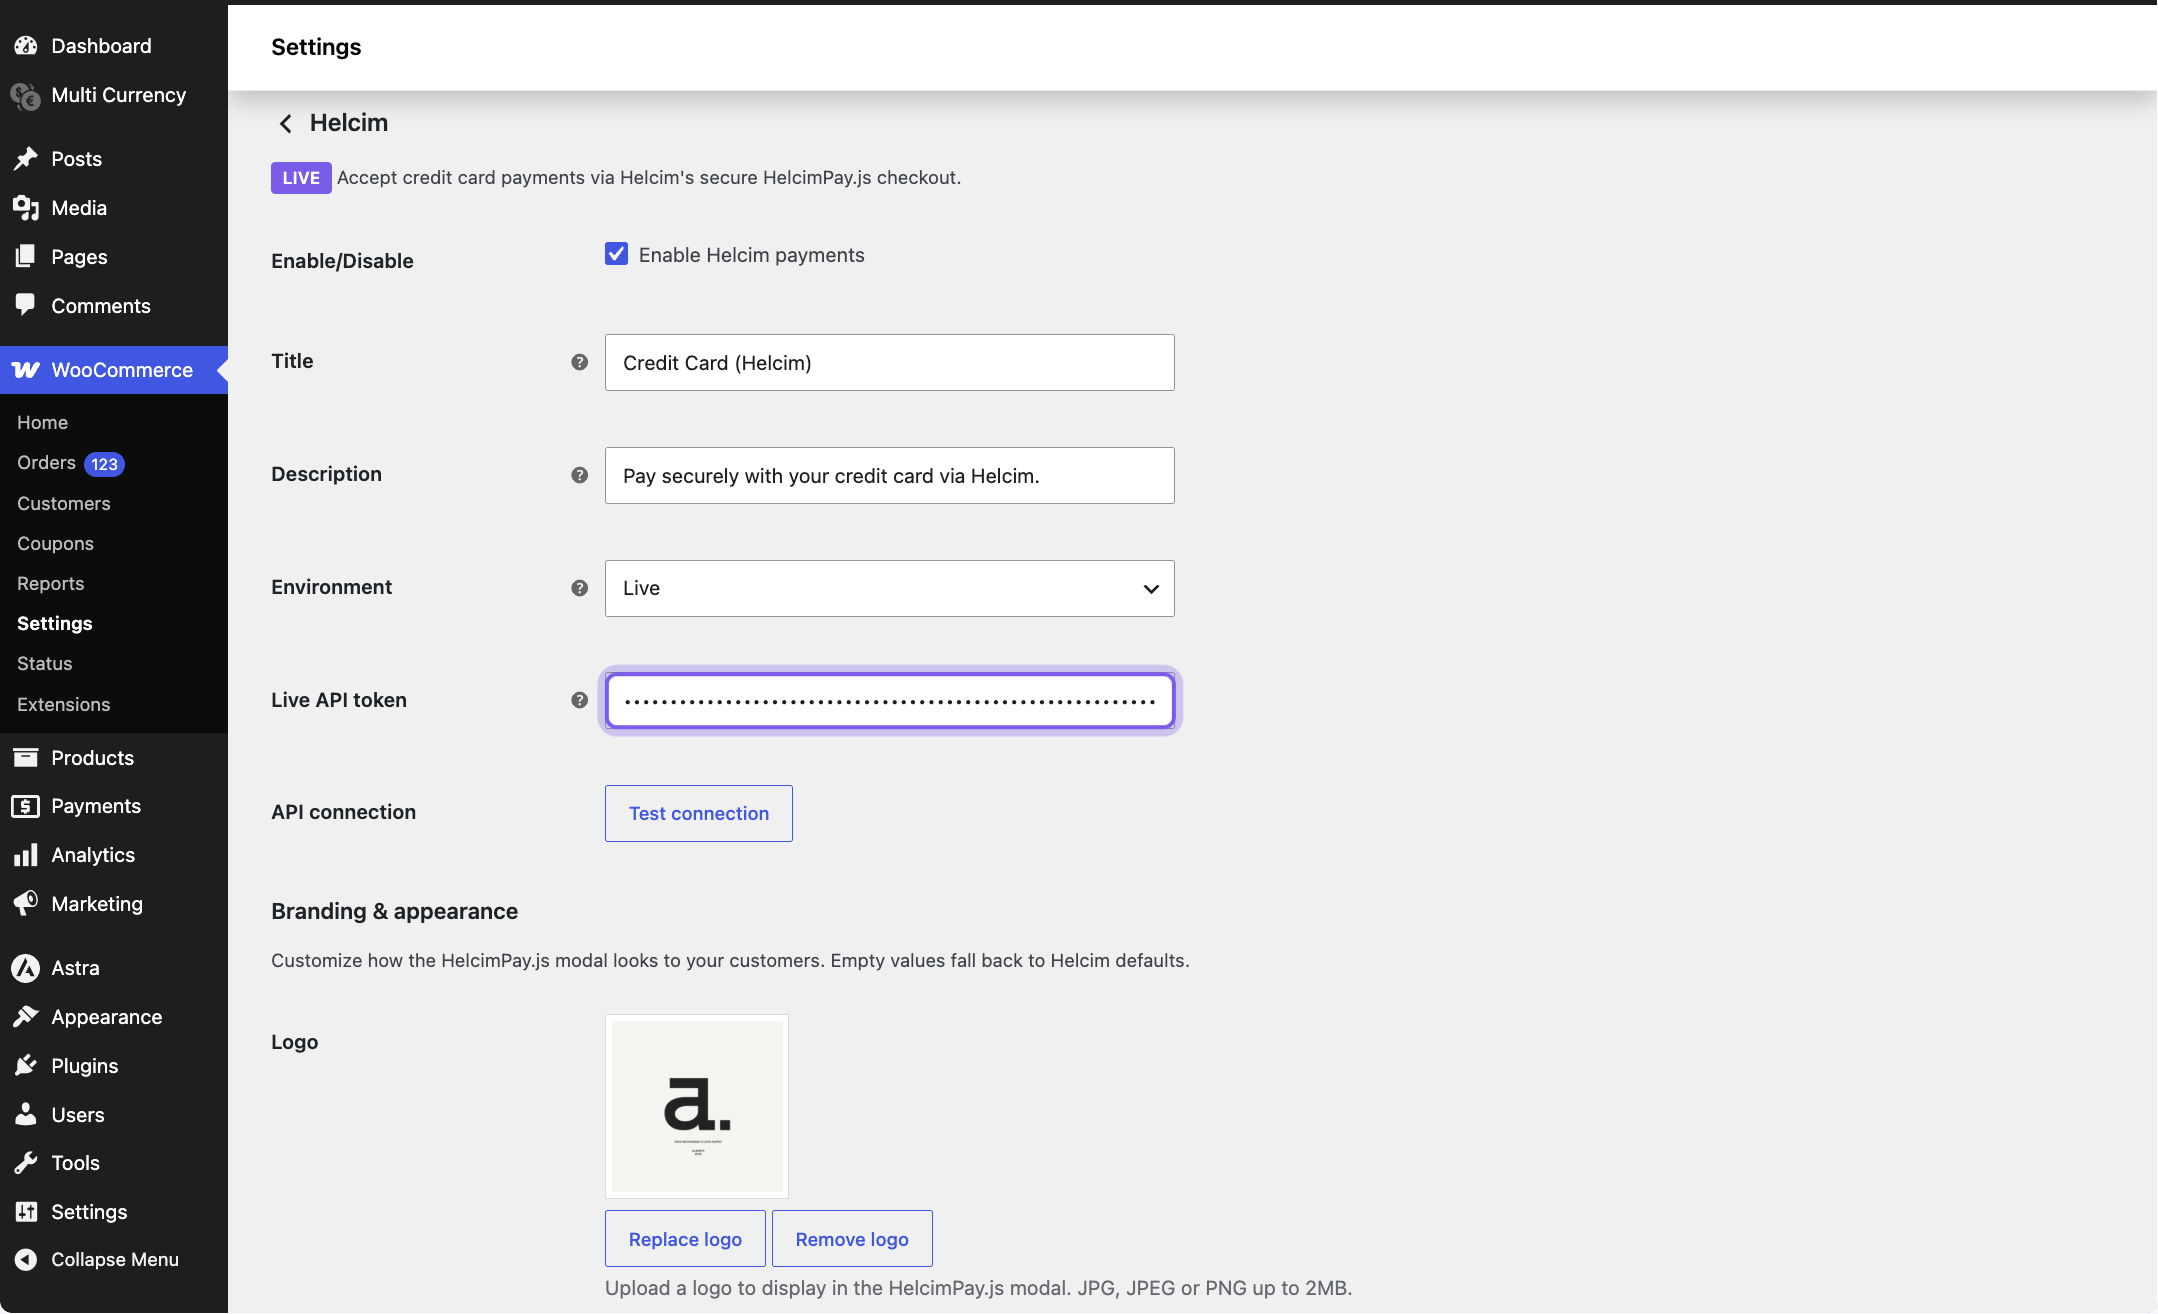The image size is (2158, 1314).
Task: Click the Analytics bar chart icon
Action: 26,855
